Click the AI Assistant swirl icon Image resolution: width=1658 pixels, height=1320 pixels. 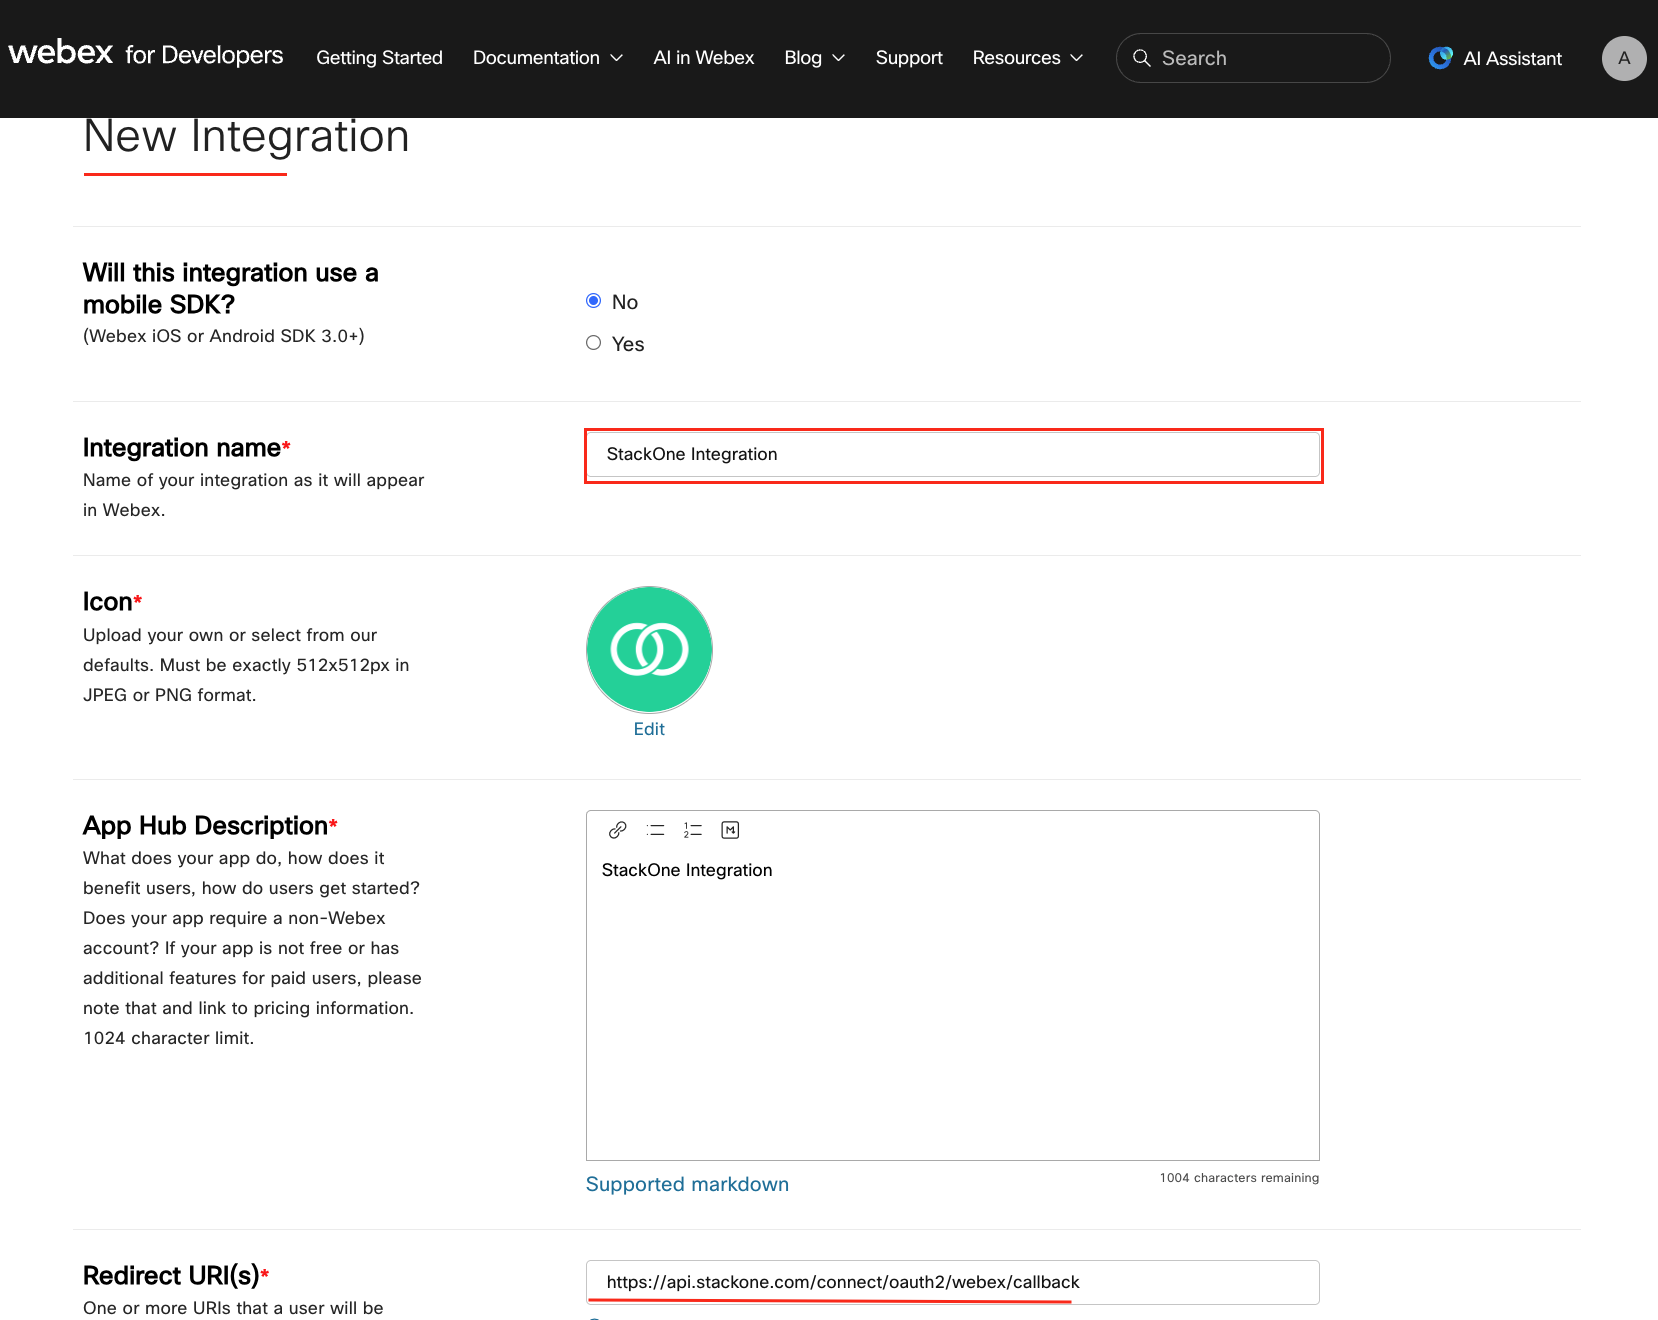[1440, 58]
